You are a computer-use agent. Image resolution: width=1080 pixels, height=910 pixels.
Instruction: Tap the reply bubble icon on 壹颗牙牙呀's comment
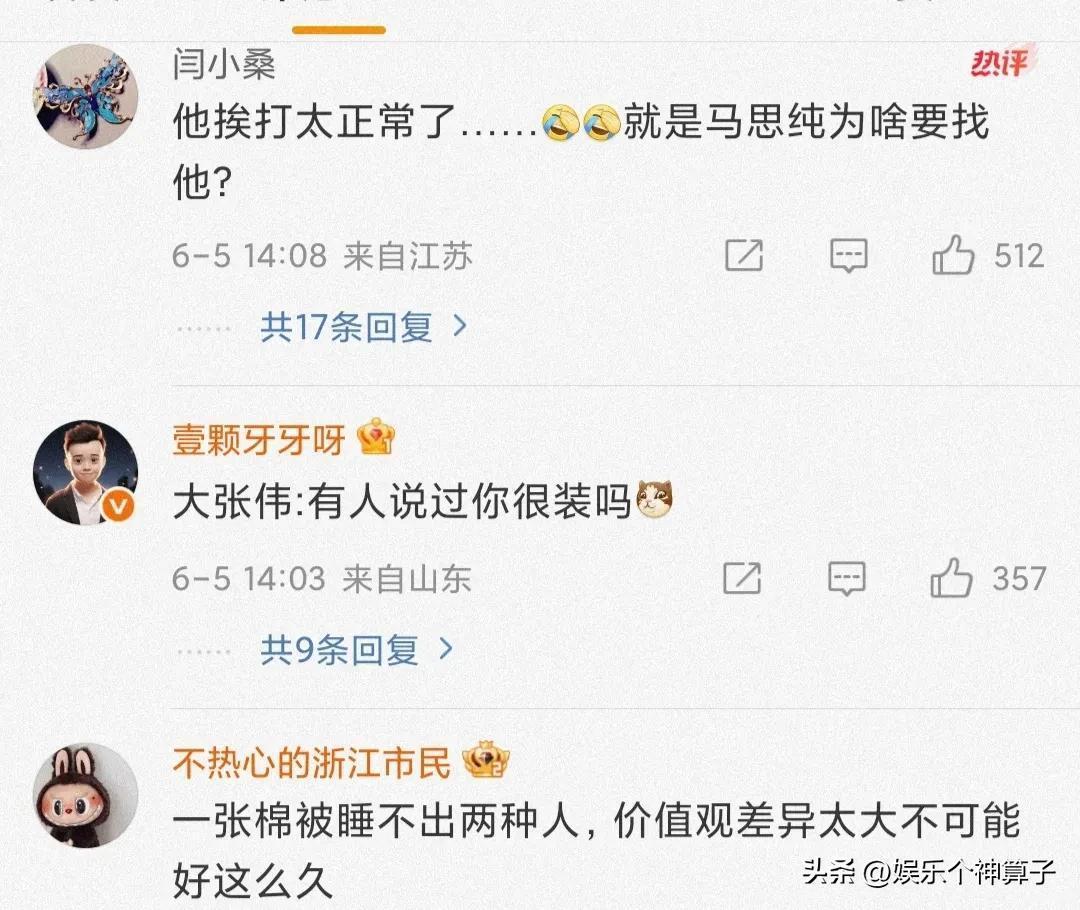[x=847, y=578]
